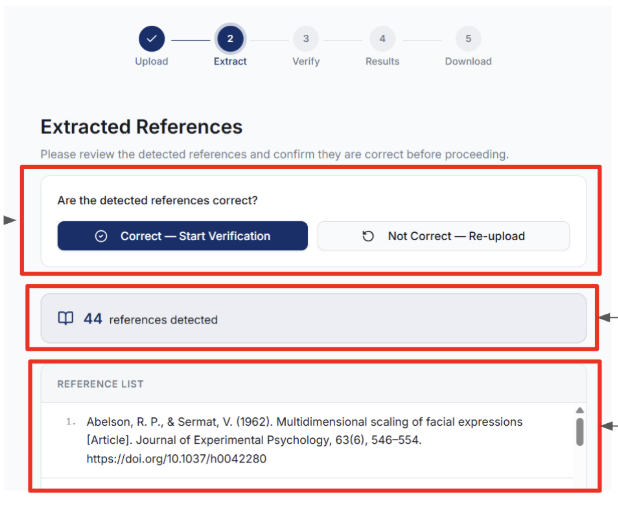Select step 4 Results circle

[382, 39]
